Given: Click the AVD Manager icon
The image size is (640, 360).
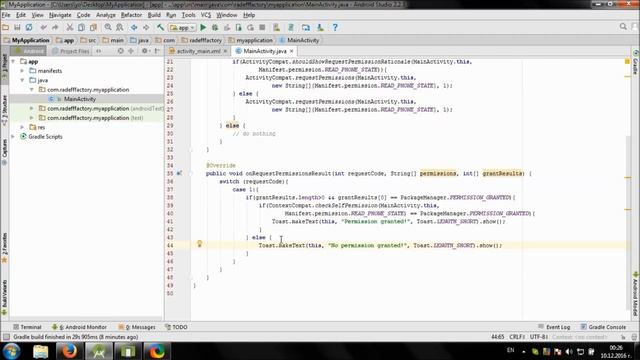Looking at the screenshot, I should coord(276,28).
